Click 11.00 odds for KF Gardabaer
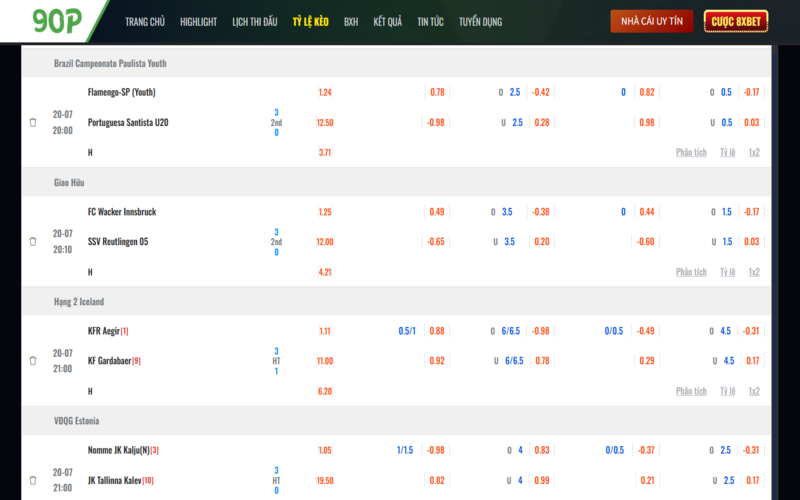The width and height of the screenshot is (800, 500). coord(325,361)
